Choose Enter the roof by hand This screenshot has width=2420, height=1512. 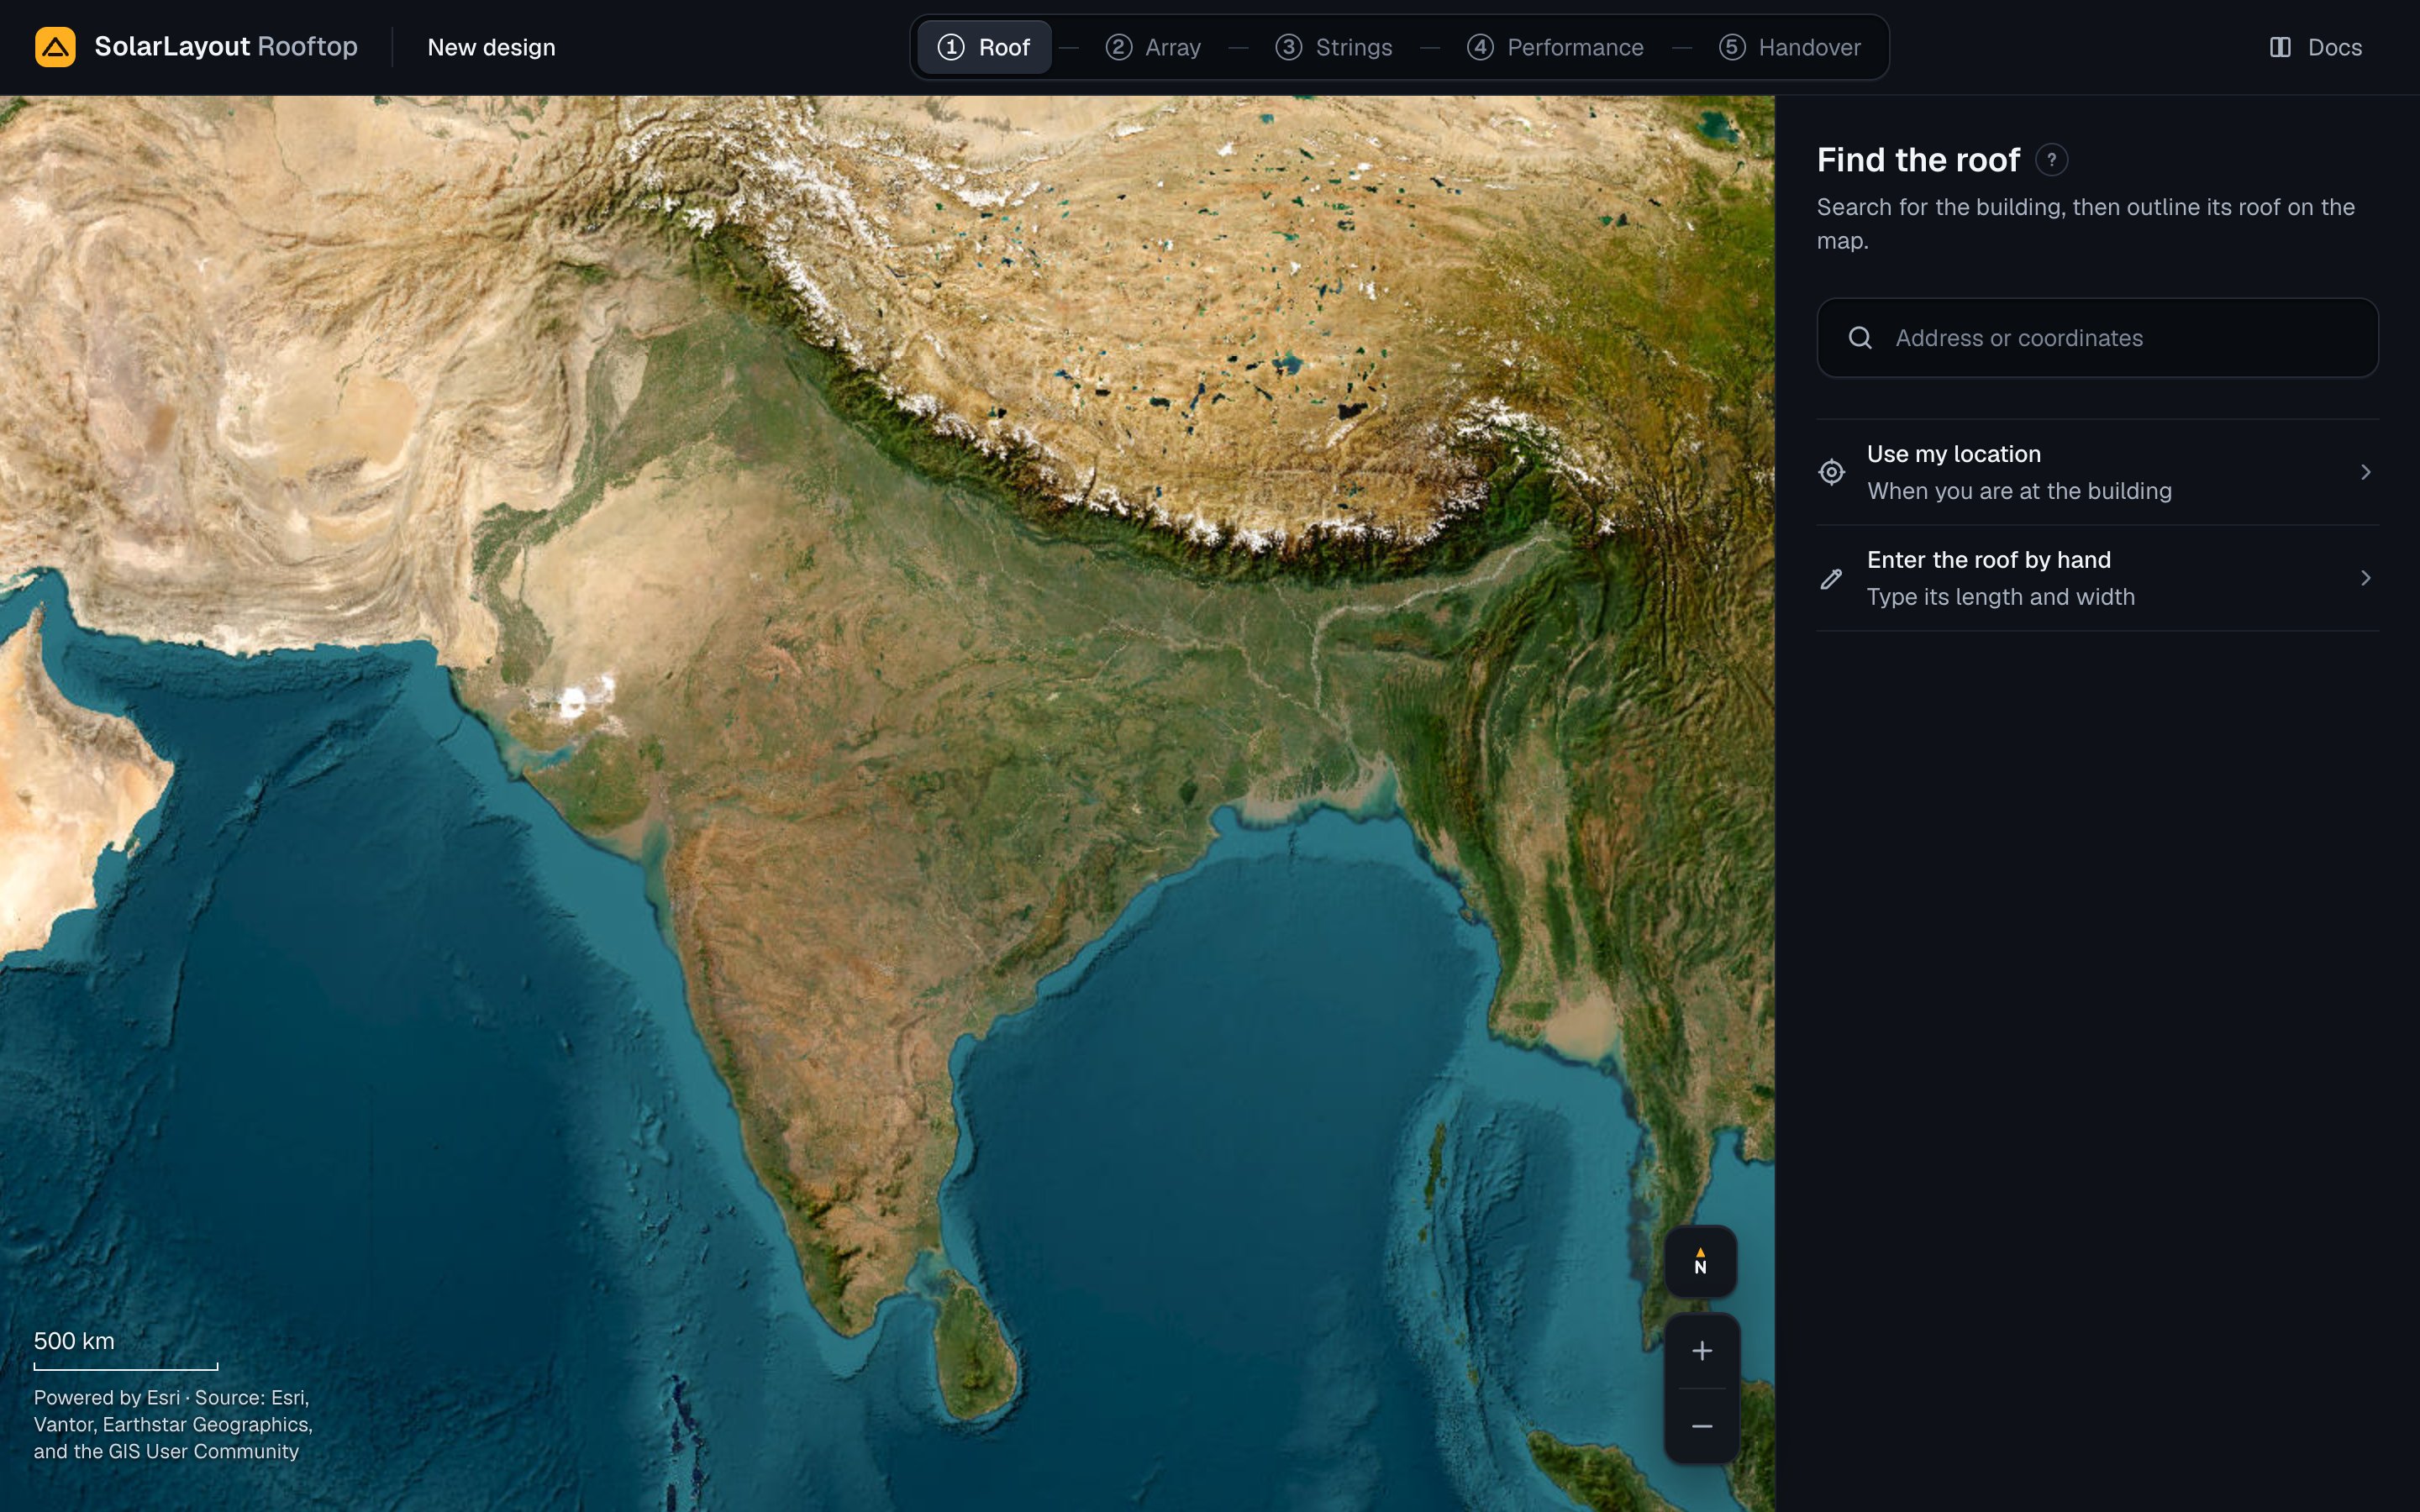2097,578
